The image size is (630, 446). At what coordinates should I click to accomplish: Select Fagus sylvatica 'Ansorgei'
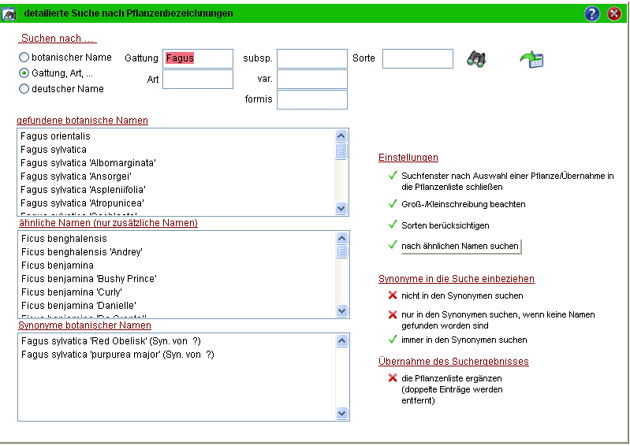(x=76, y=176)
